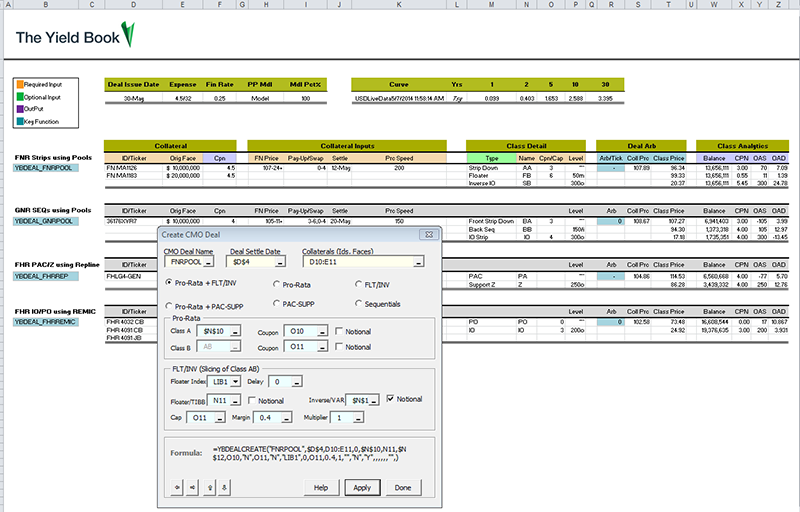Open the Floater Index LIB1 dropdown
Image resolution: width=800 pixels, height=512 pixels.
point(235,381)
